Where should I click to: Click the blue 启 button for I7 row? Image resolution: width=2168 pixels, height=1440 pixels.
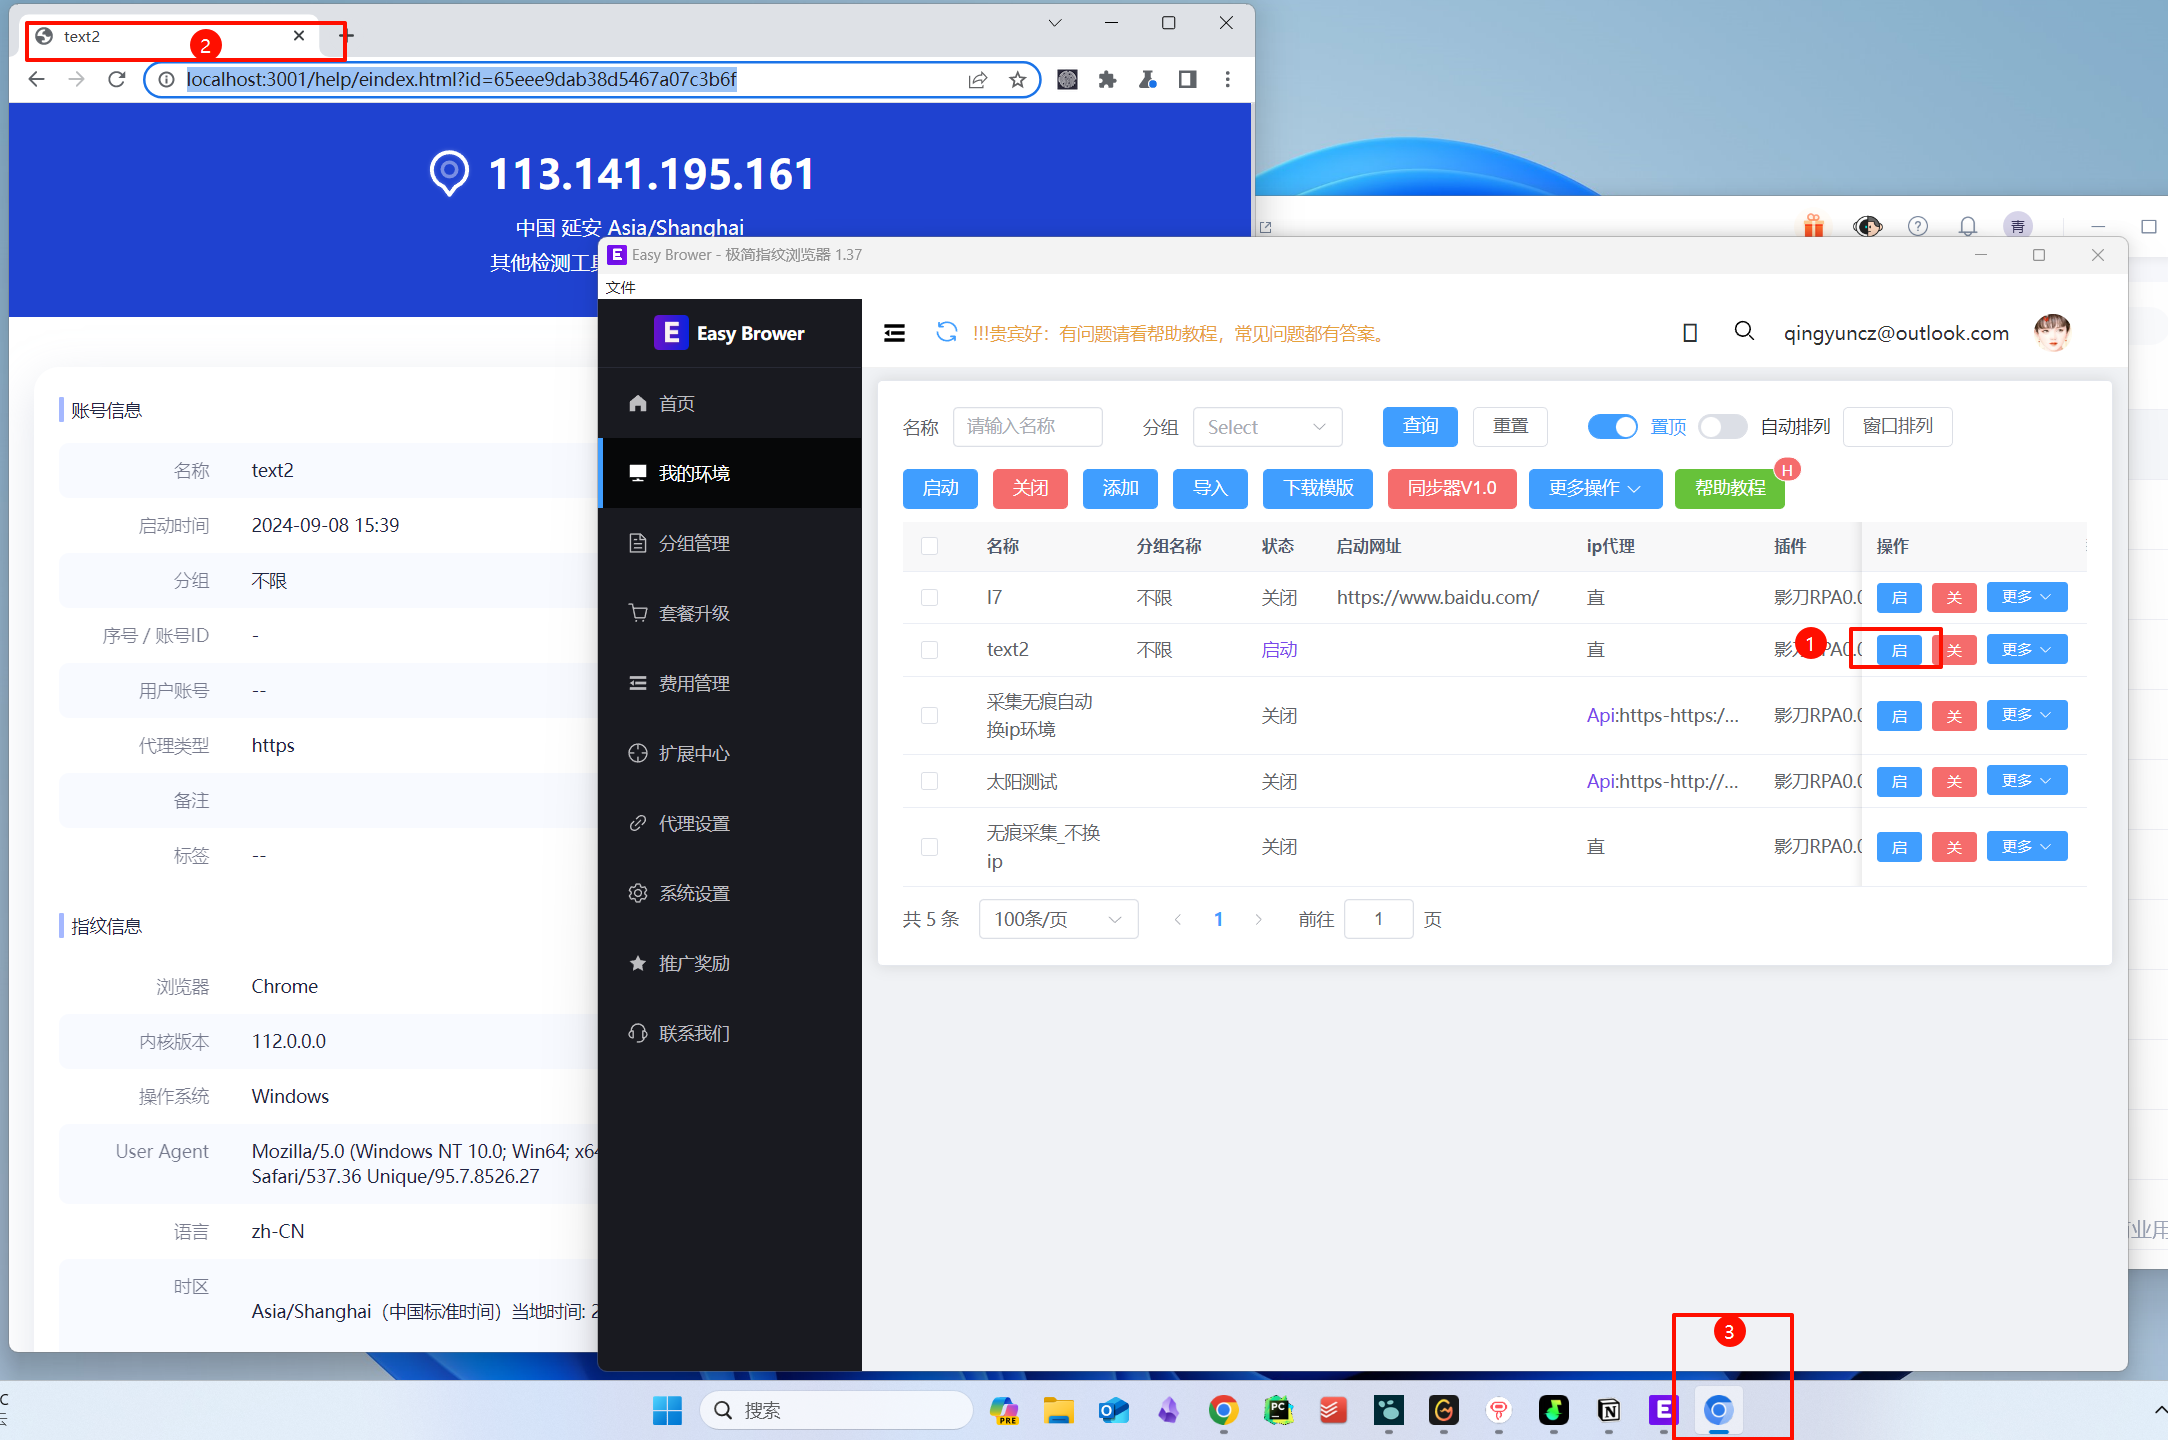pyautogui.click(x=1898, y=598)
